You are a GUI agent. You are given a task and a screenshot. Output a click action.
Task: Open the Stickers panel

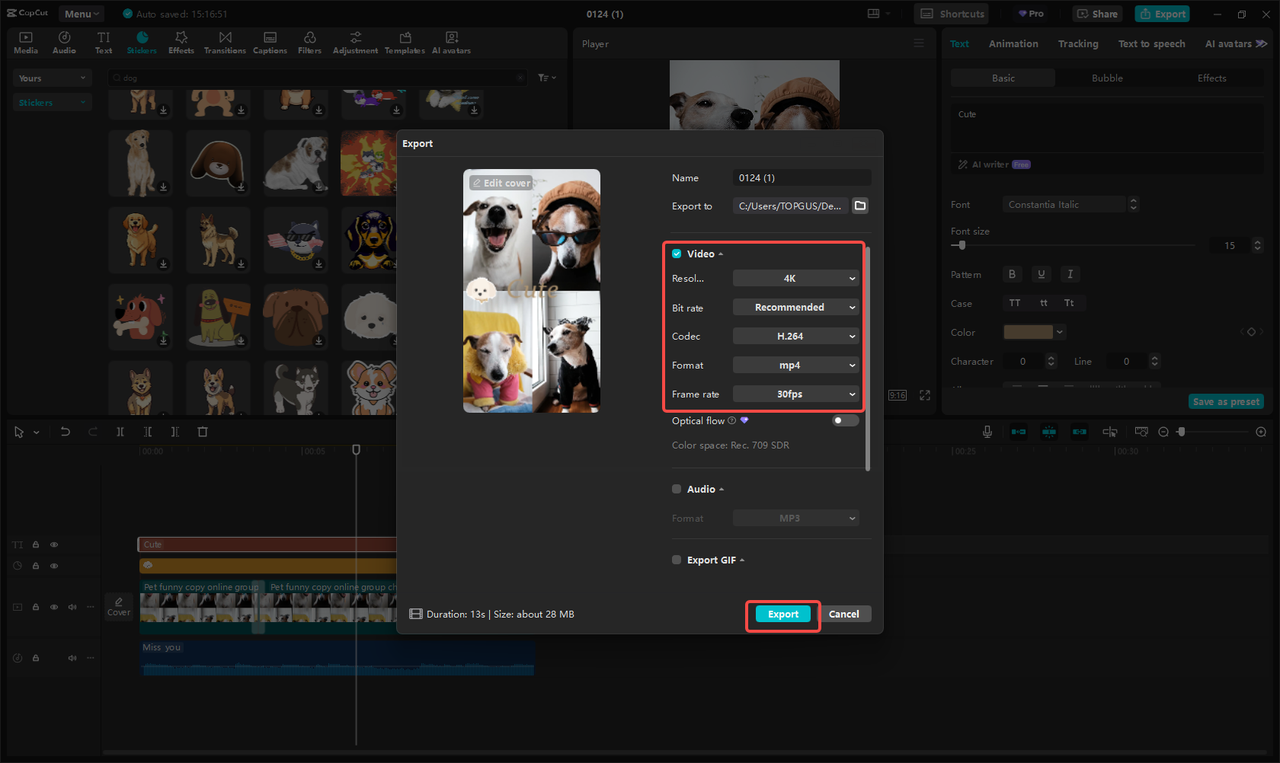click(x=142, y=41)
